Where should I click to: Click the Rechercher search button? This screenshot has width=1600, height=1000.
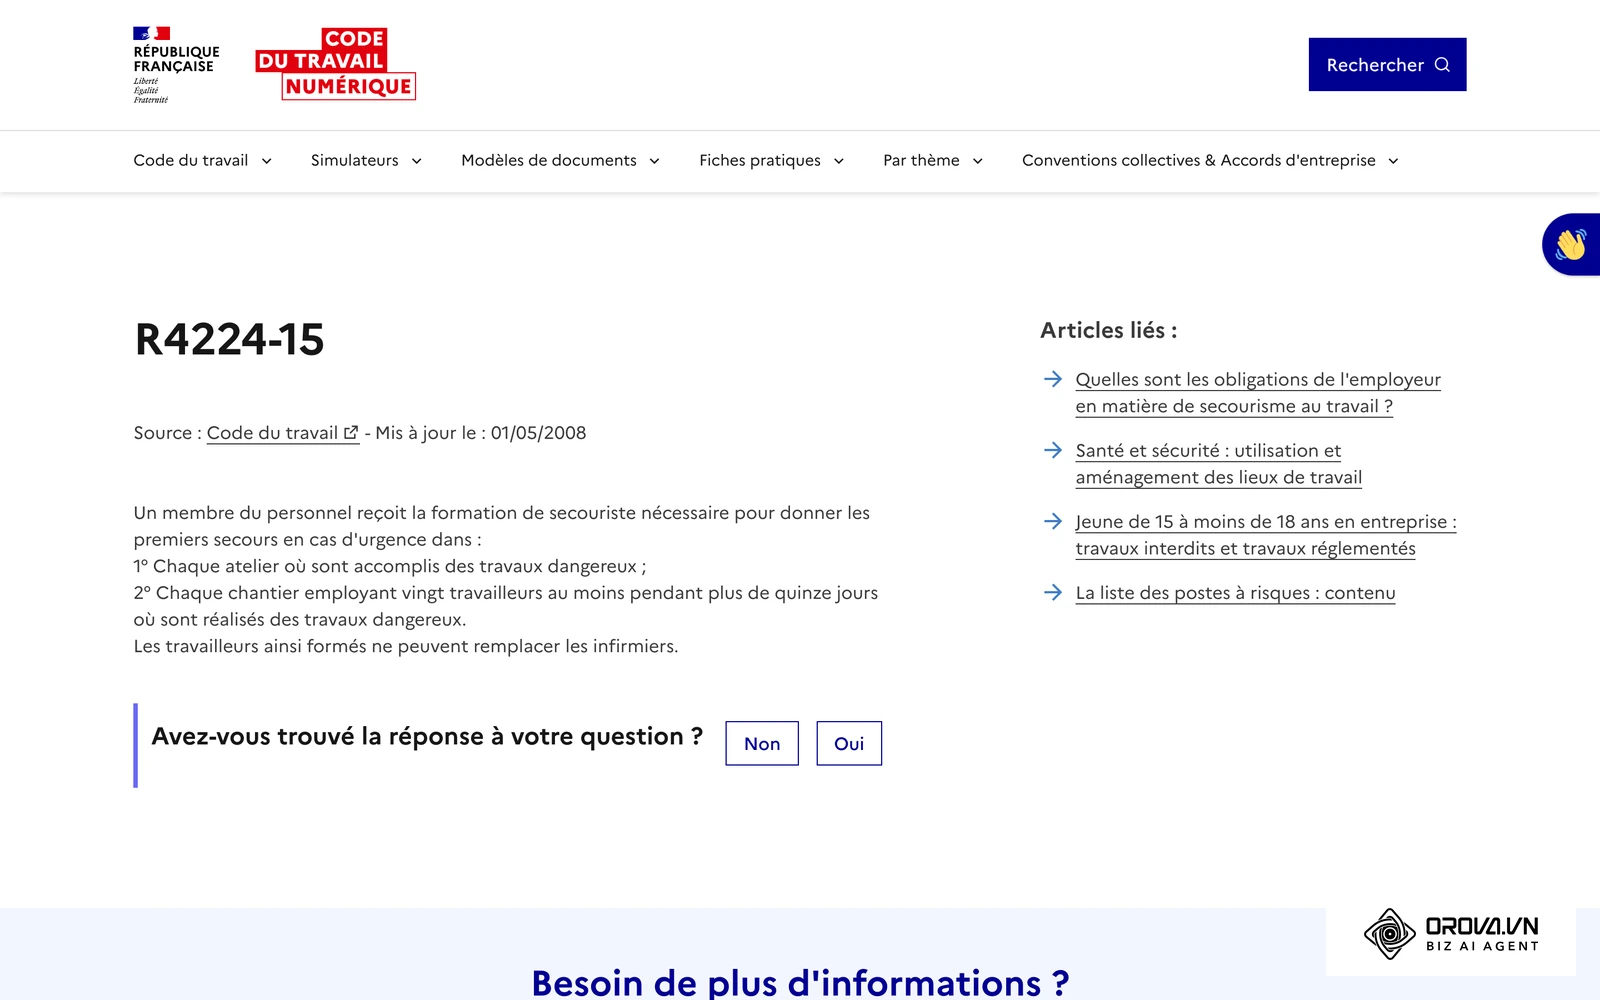pos(1387,65)
